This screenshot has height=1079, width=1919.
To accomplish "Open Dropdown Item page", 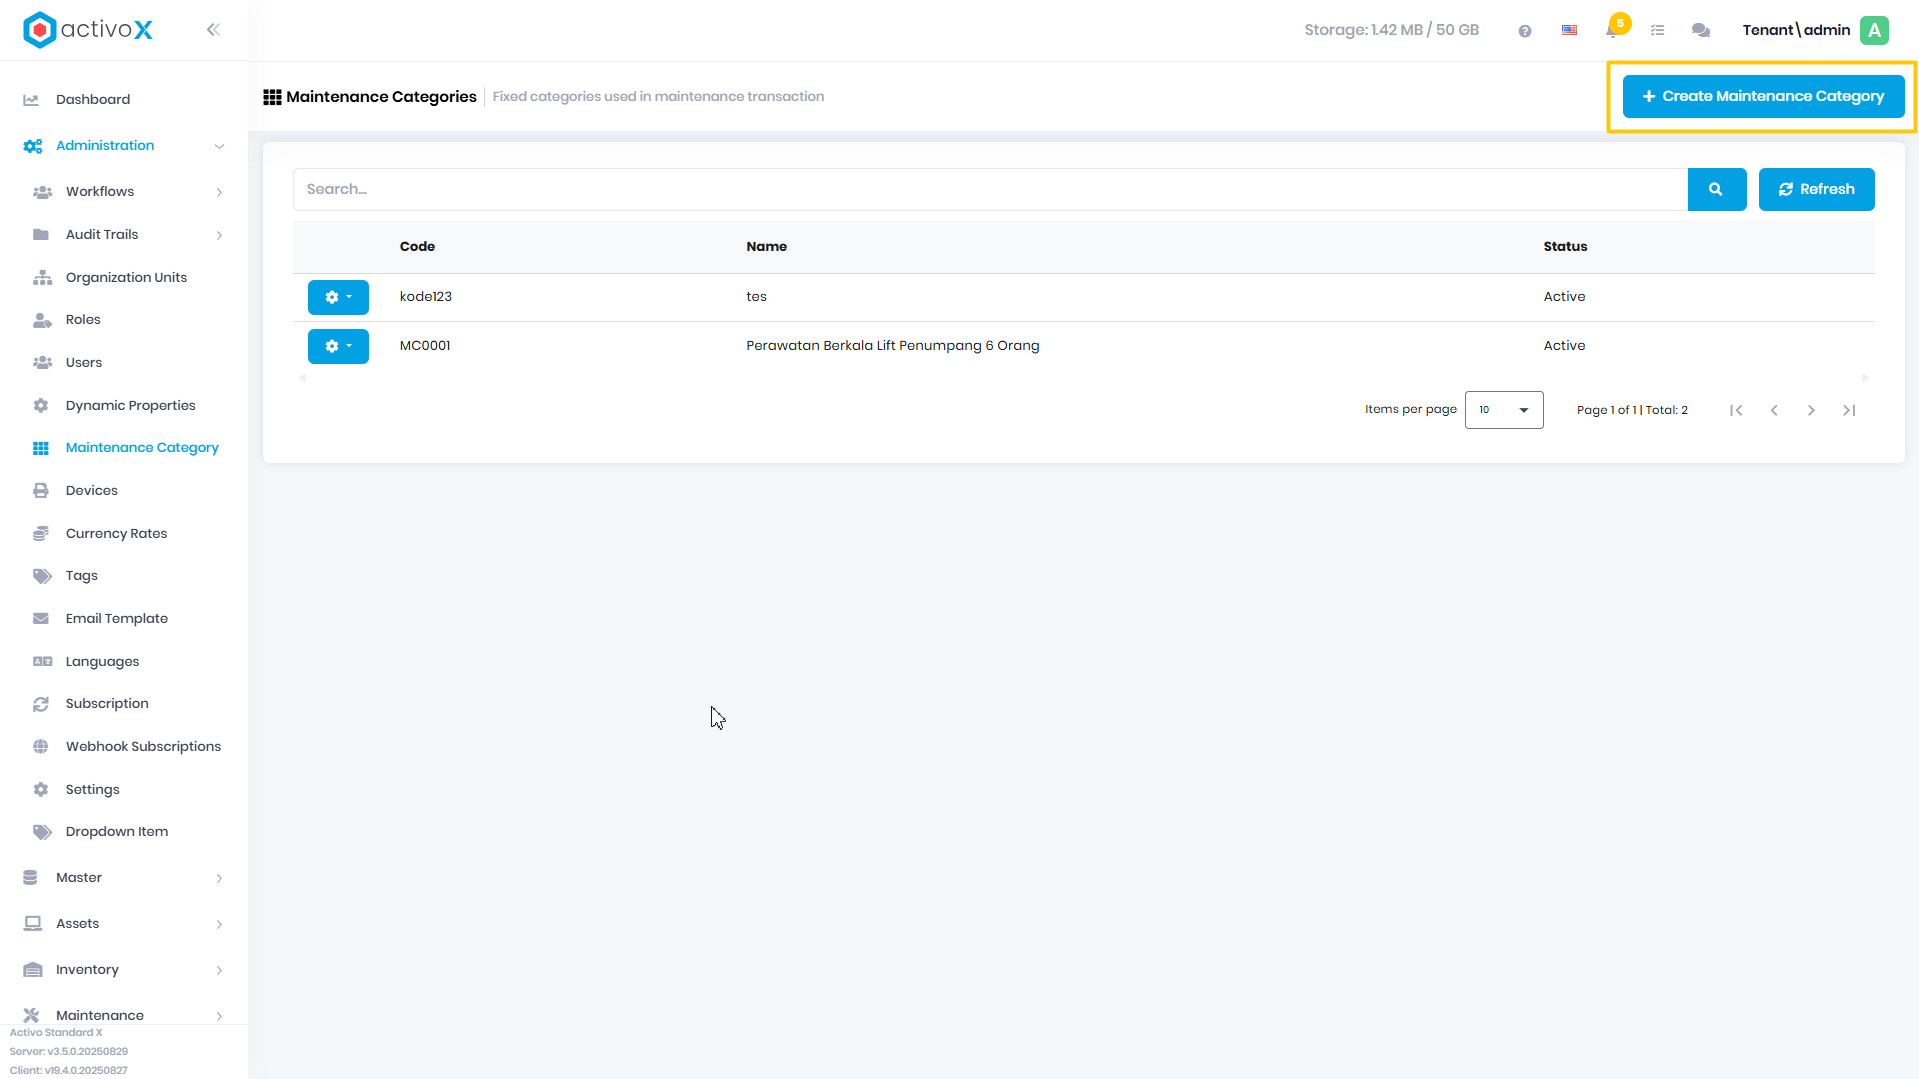I will tap(117, 832).
